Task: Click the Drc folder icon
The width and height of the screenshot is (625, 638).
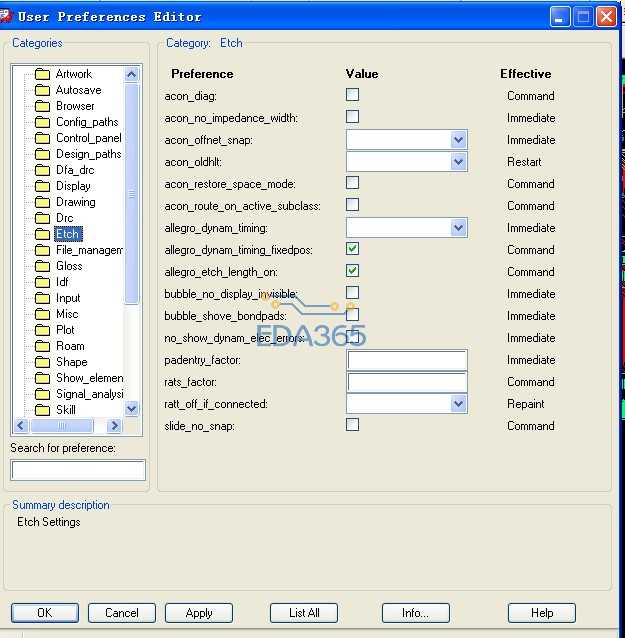Action: pyautogui.click(x=42, y=218)
